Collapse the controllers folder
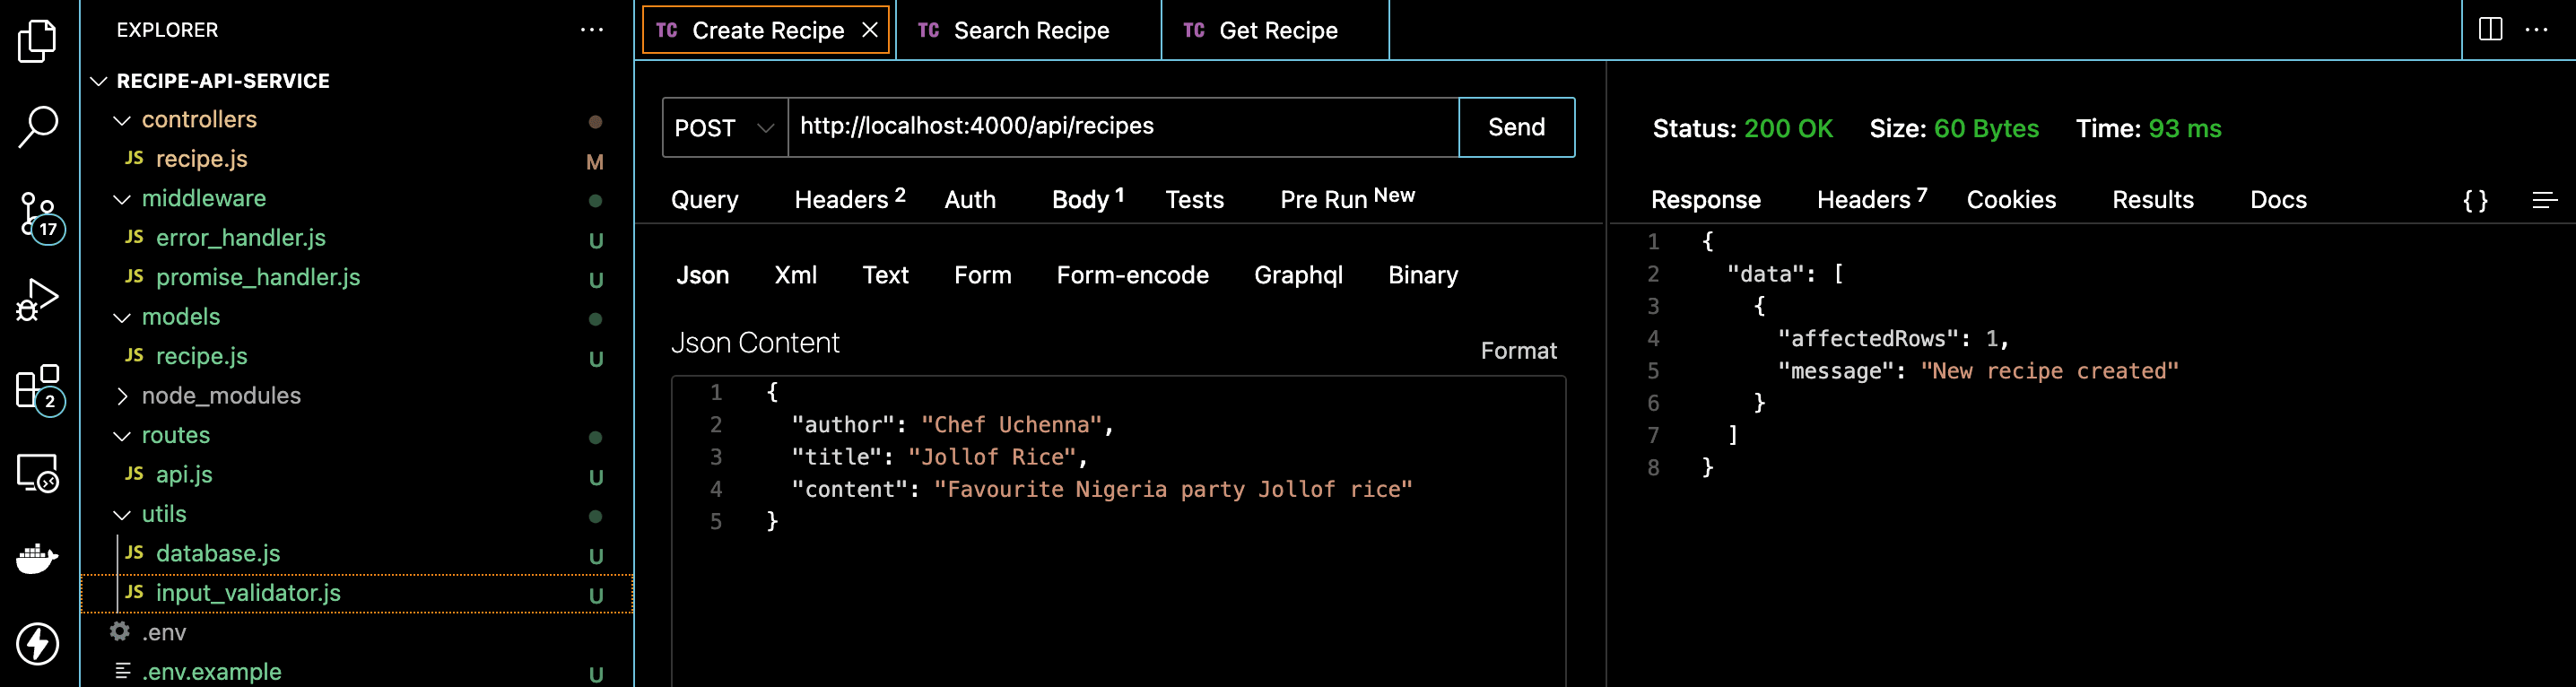The height and width of the screenshot is (687, 2576). coord(198,120)
